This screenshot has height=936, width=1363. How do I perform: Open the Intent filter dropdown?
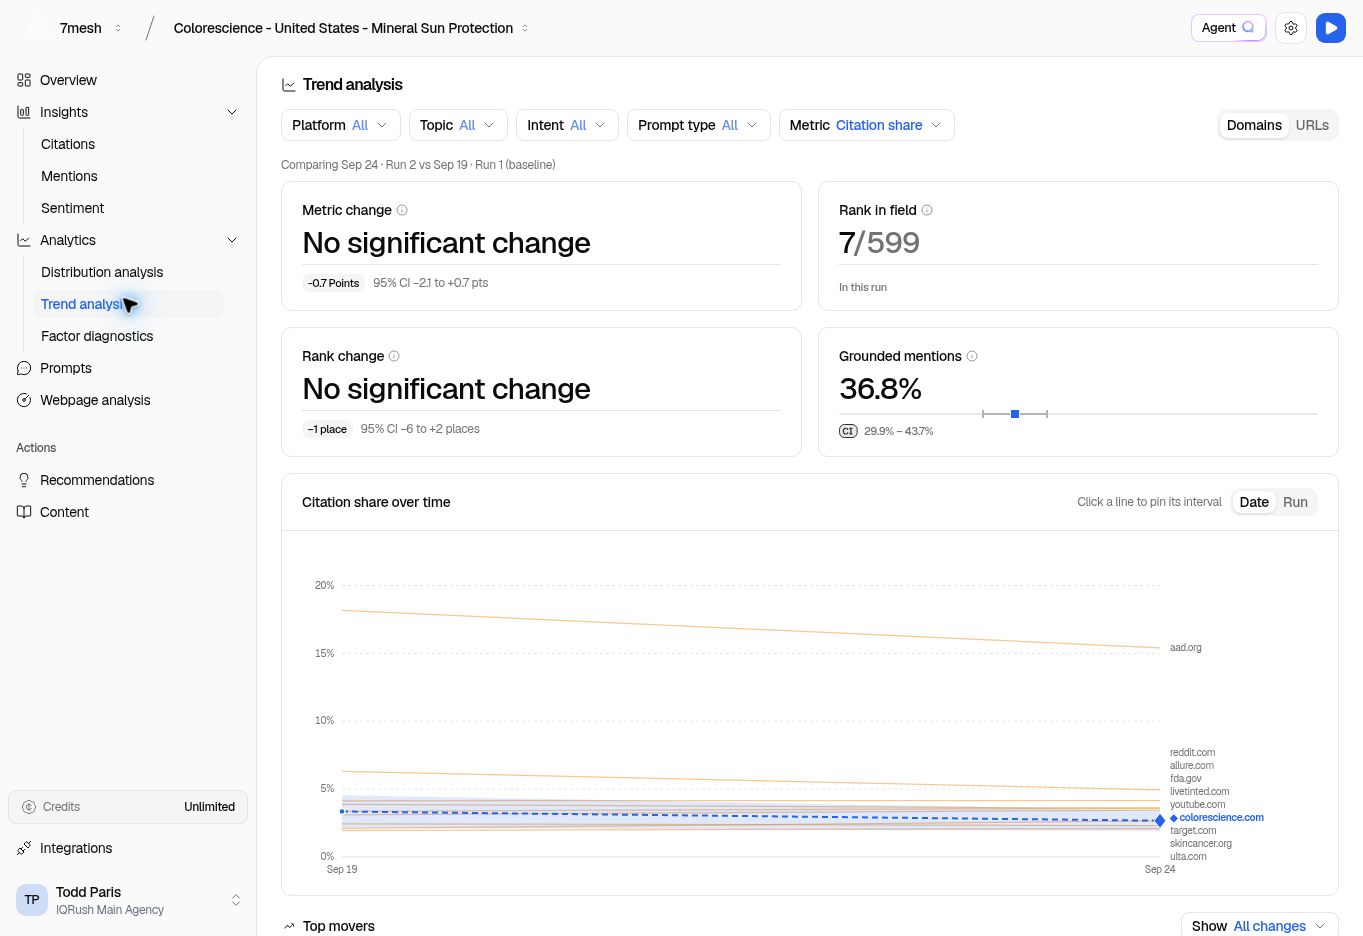567,125
